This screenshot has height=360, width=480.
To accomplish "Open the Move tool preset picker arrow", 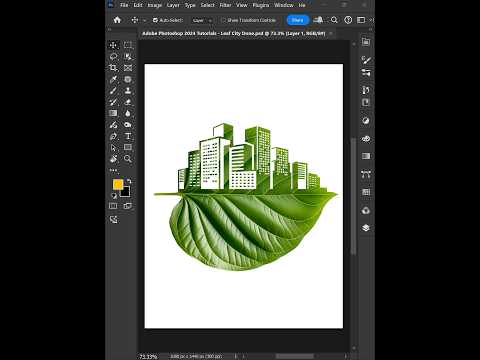I will click(x=144, y=20).
